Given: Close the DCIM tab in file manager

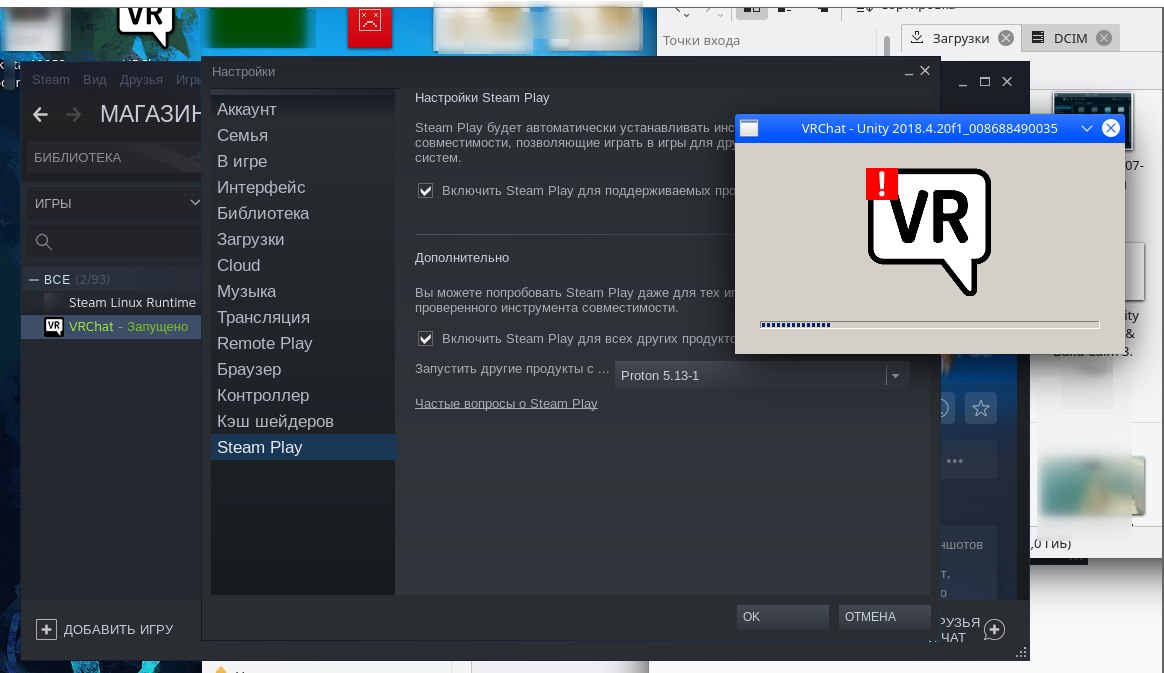Looking at the screenshot, I should pos(1104,38).
